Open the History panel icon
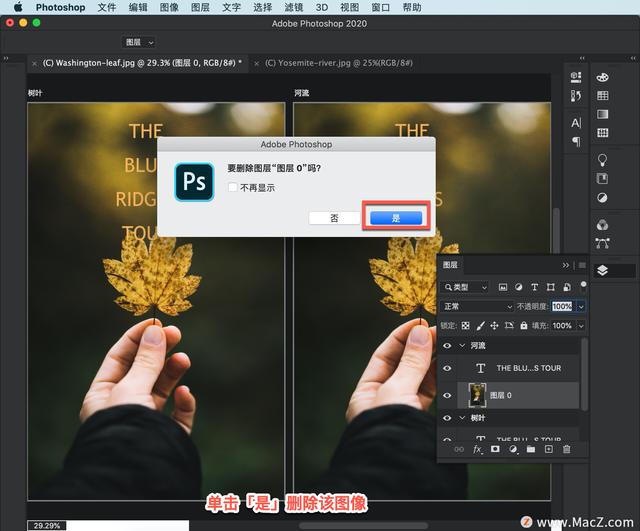 click(x=576, y=96)
